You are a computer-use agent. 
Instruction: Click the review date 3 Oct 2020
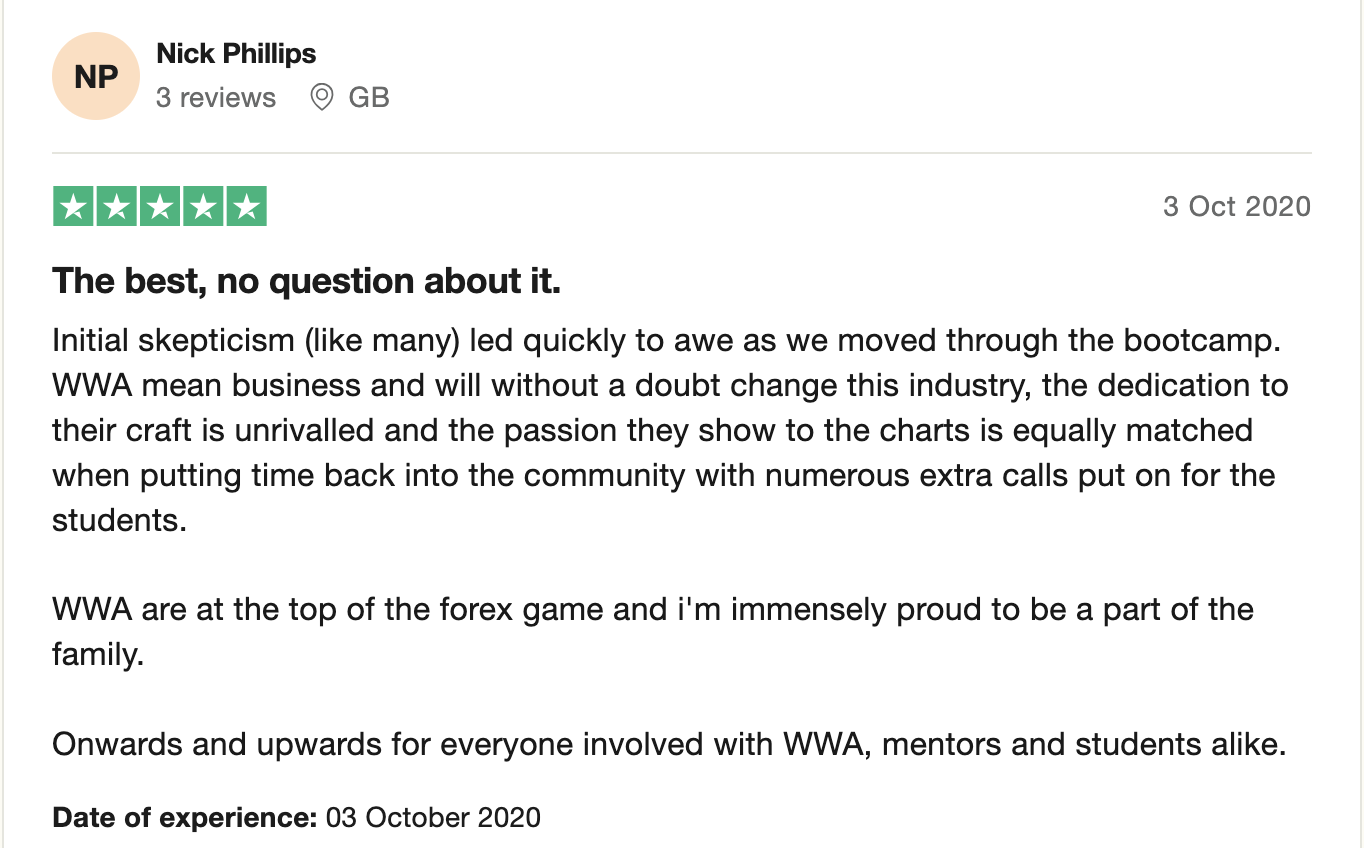1236,206
